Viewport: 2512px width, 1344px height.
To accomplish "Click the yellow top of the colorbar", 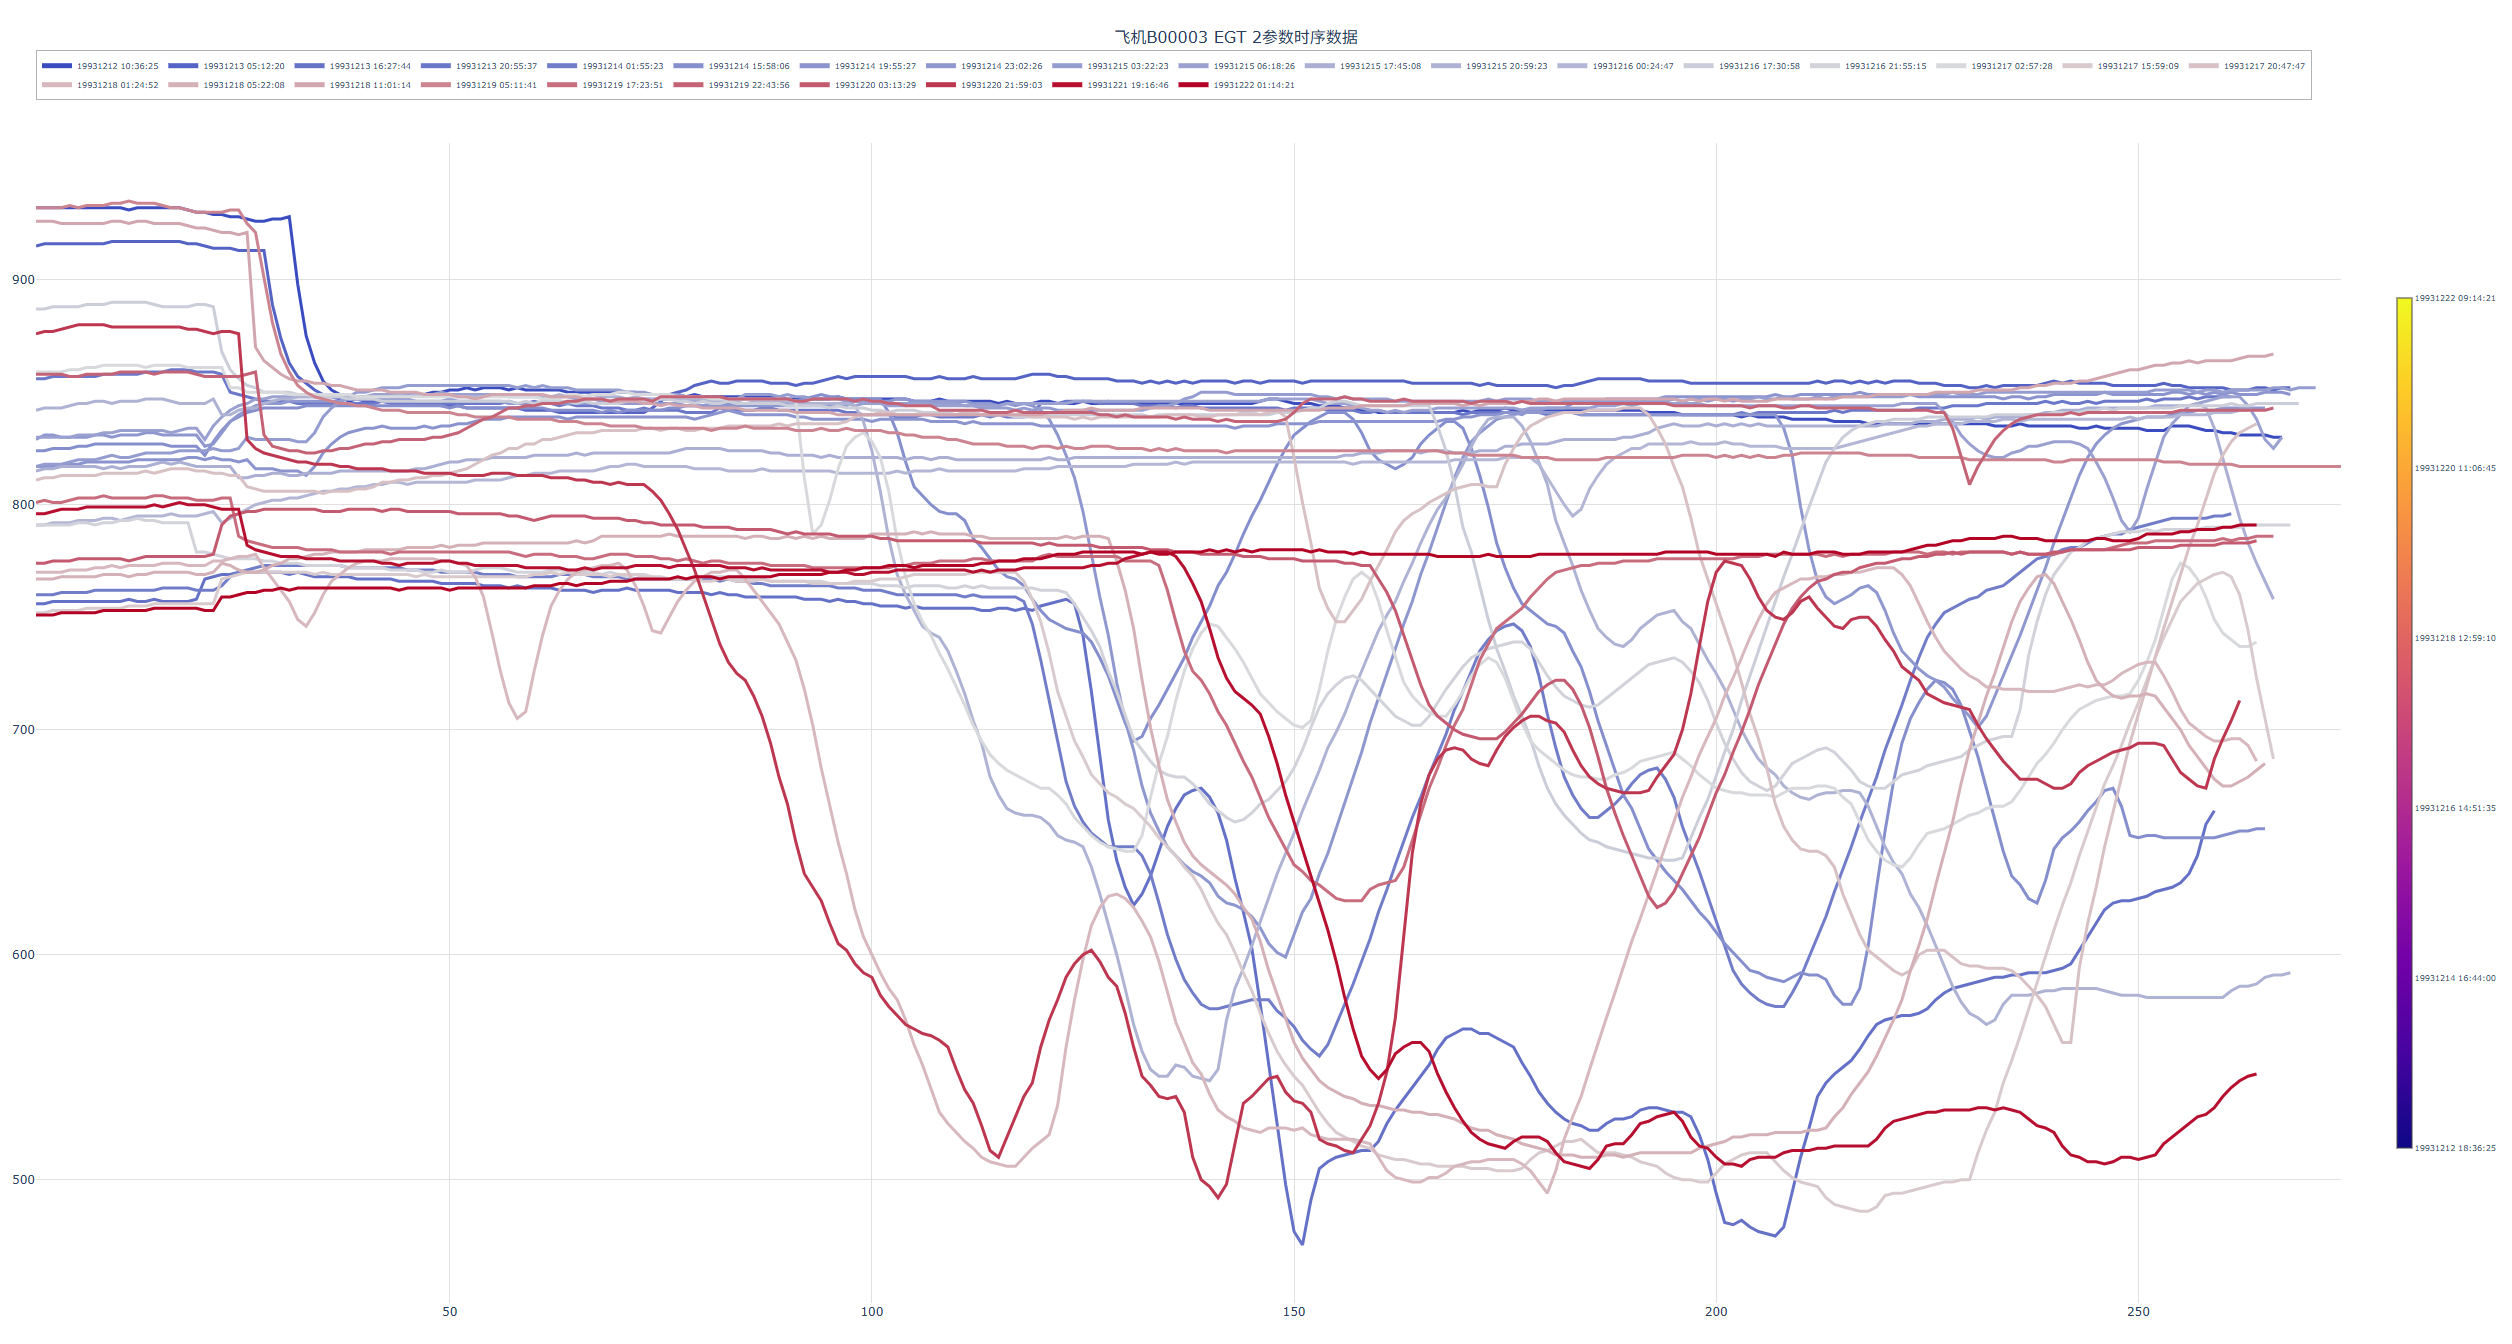I will tap(2404, 303).
